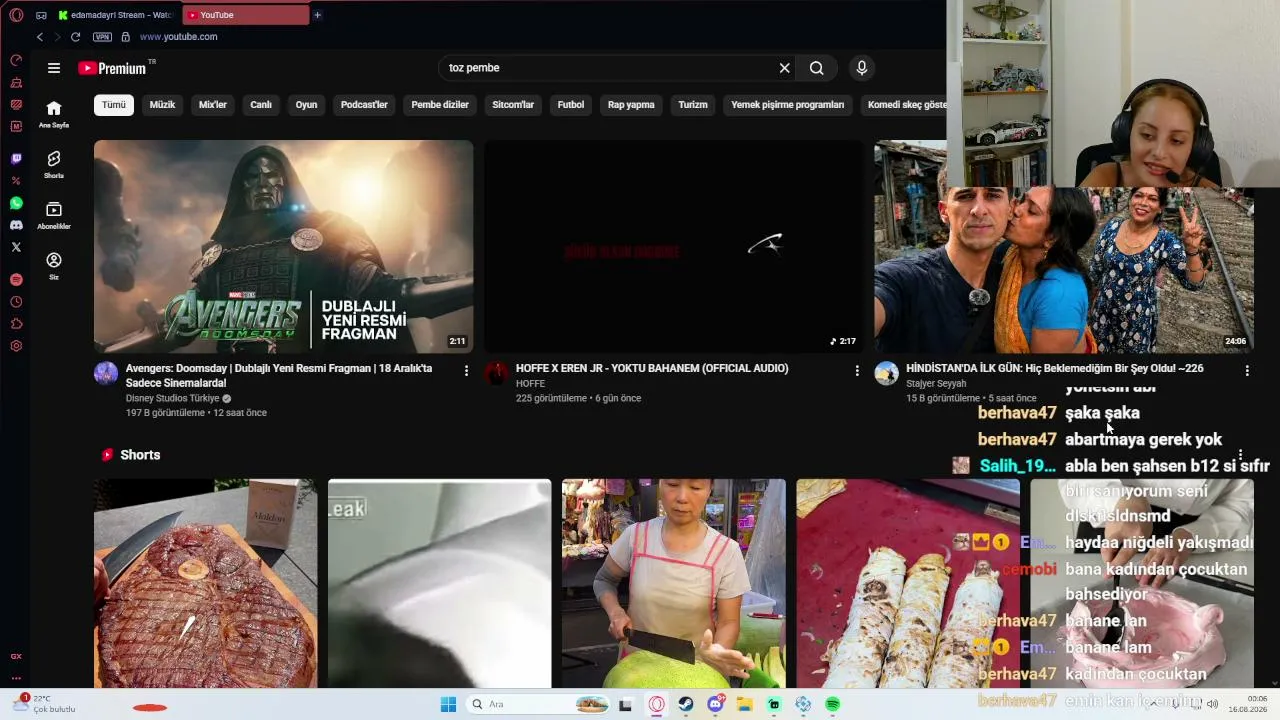View site security lock information
Image resolution: width=1280 pixels, height=720 pixels.
point(125,37)
